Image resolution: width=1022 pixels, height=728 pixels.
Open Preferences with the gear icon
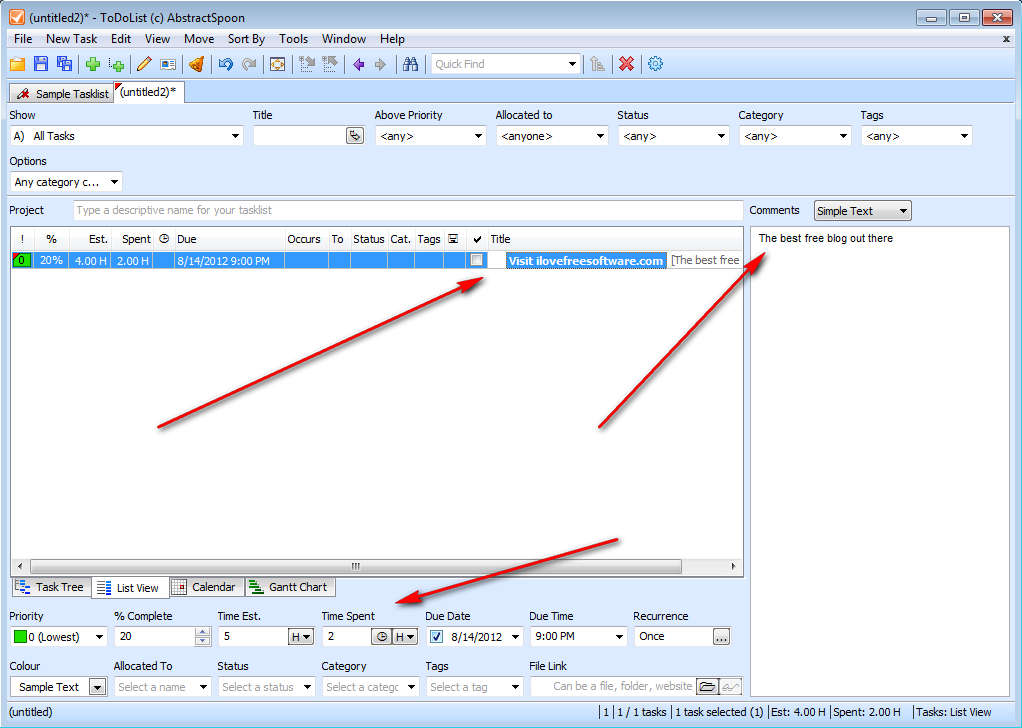[656, 64]
